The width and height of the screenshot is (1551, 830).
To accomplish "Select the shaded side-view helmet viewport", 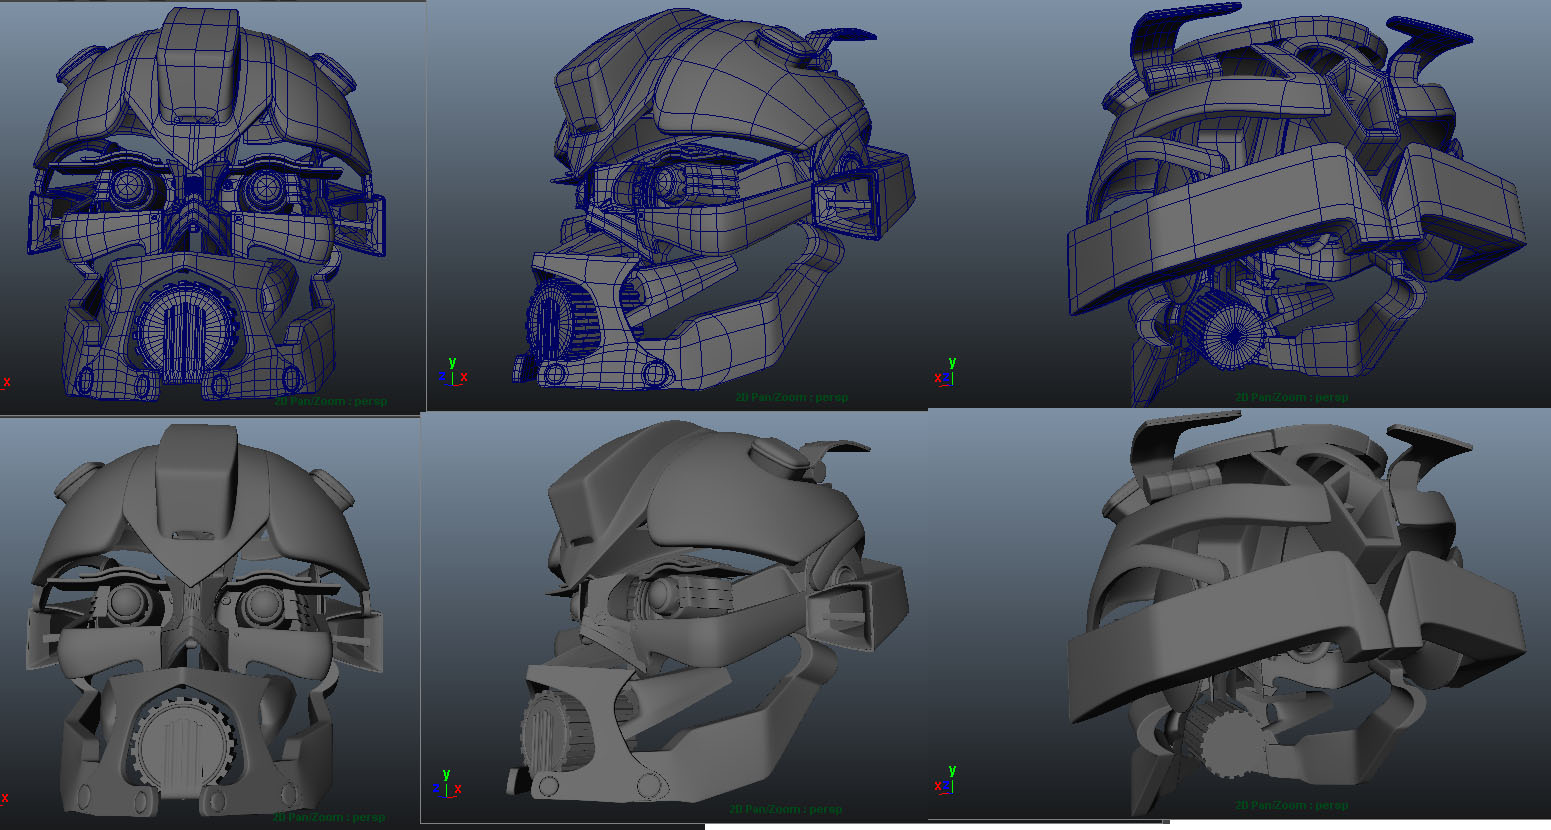I will 675,616.
